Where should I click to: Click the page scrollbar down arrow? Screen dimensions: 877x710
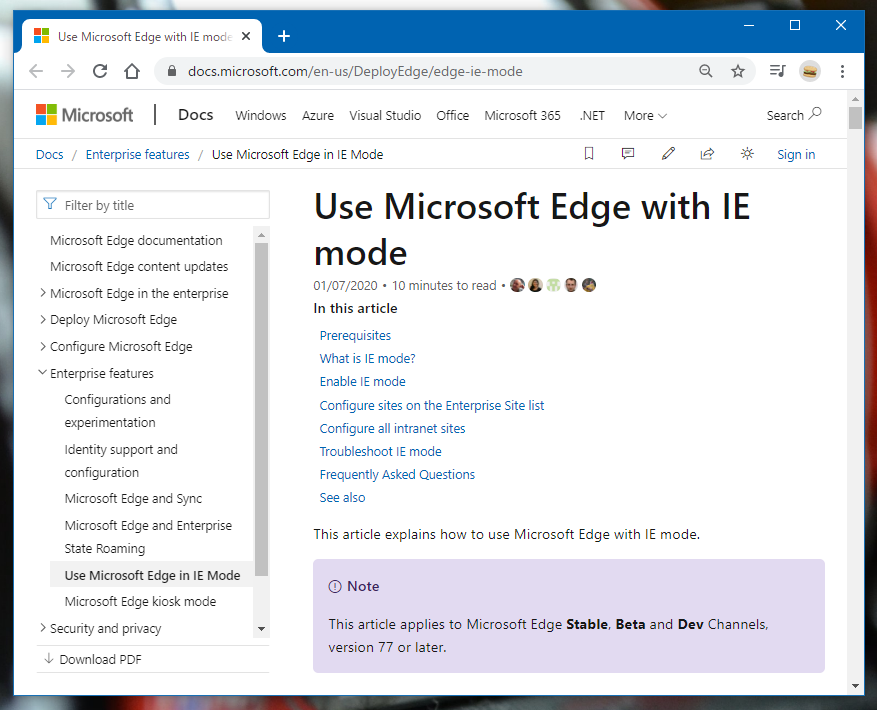click(855, 686)
